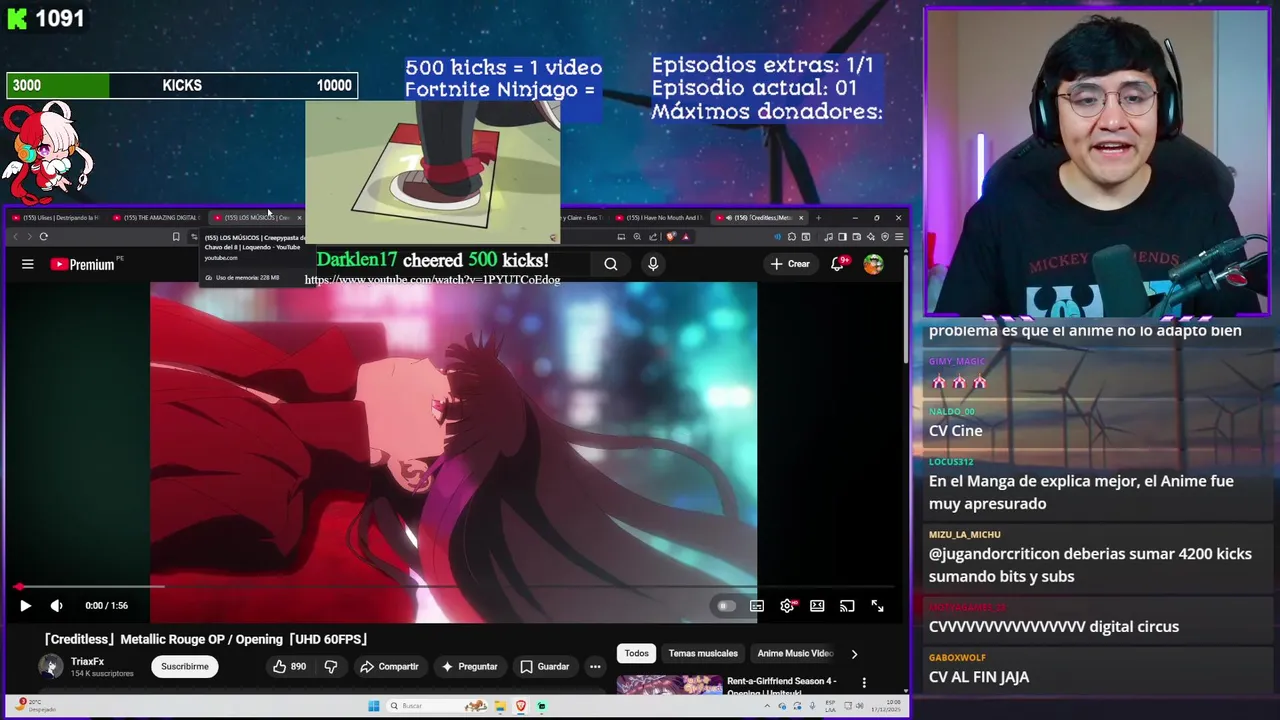1280x720 pixels.
Task: Enter fullscreen in the video player
Action: pyautogui.click(x=877, y=605)
